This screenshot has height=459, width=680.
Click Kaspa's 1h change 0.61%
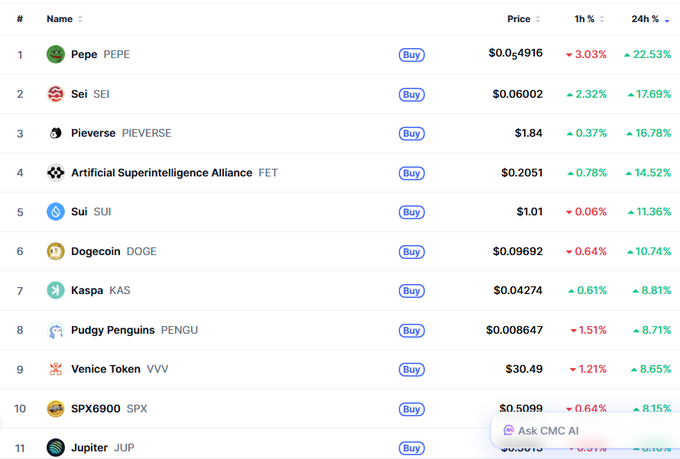[588, 290]
